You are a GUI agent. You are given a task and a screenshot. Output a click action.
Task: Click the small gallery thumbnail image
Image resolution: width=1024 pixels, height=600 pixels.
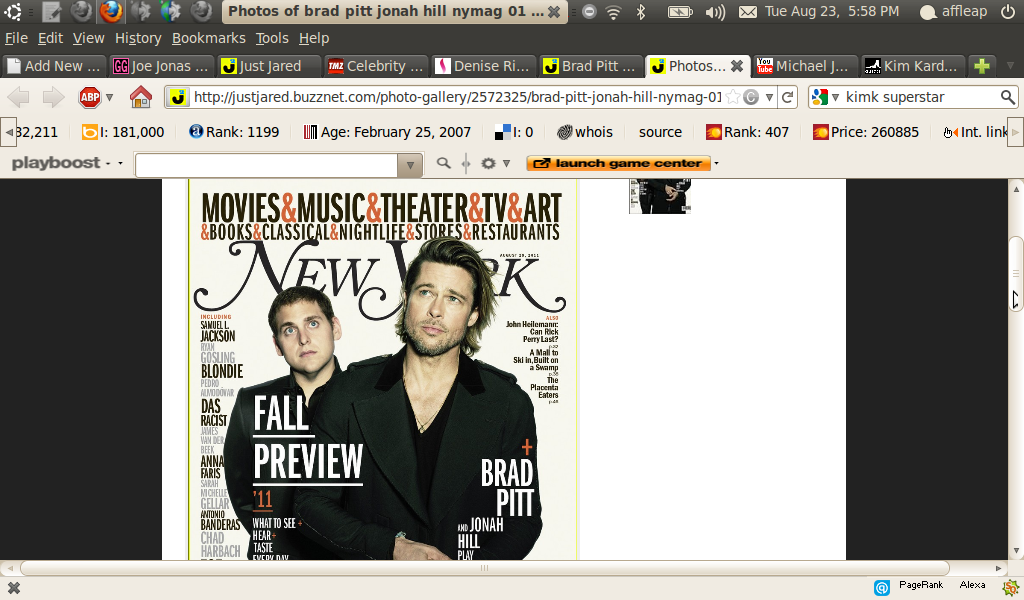tap(660, 197)
